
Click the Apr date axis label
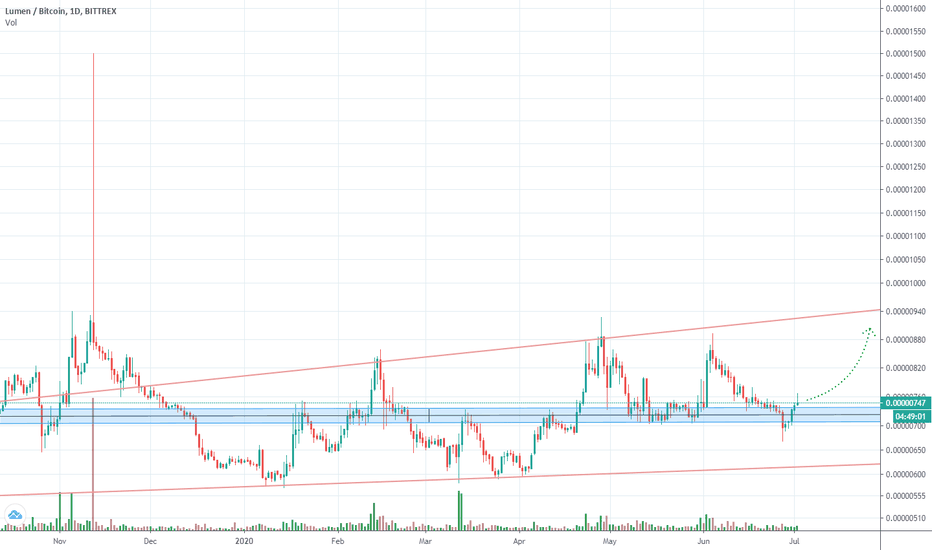coord(519,541)
